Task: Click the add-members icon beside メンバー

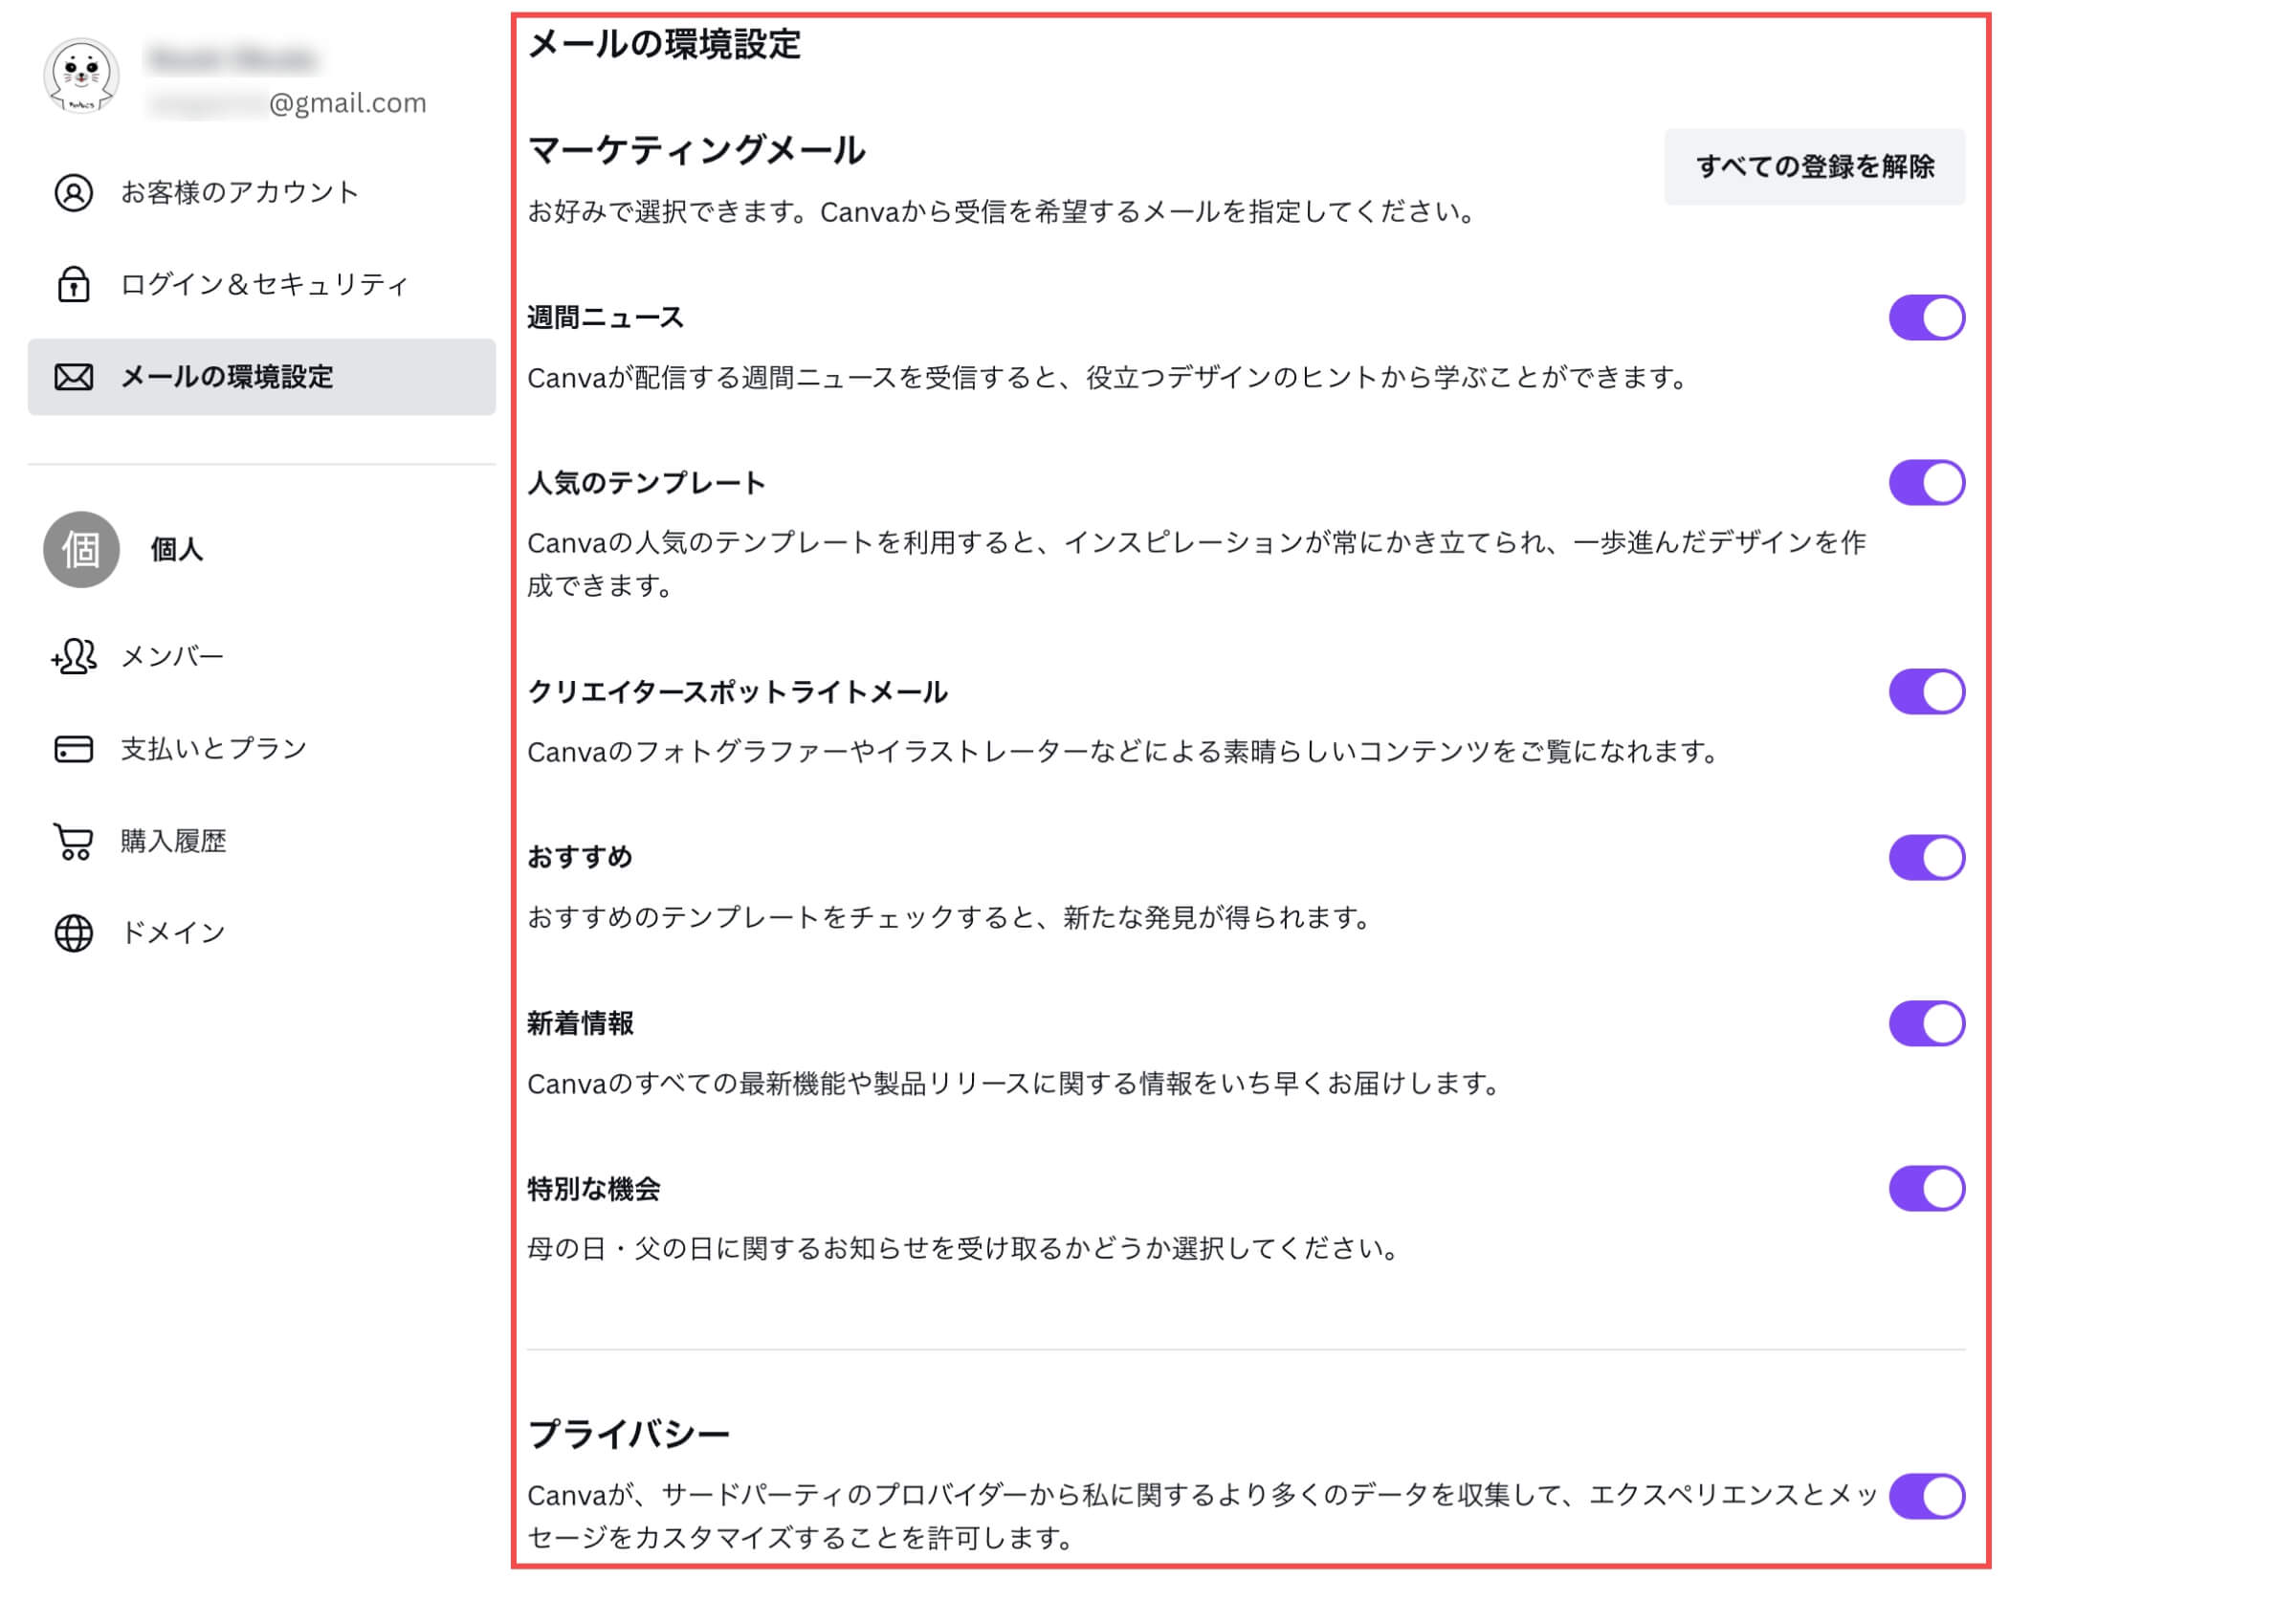Action: [73, 657]
